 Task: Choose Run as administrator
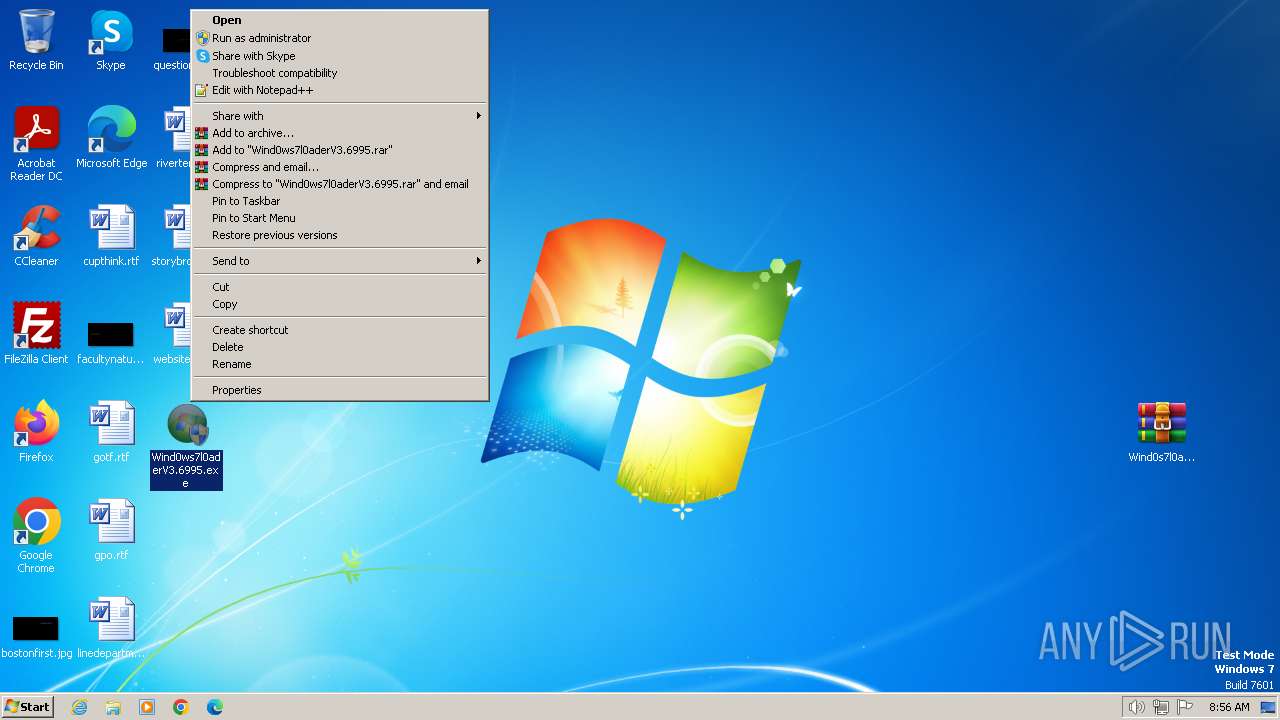[339, 38]
